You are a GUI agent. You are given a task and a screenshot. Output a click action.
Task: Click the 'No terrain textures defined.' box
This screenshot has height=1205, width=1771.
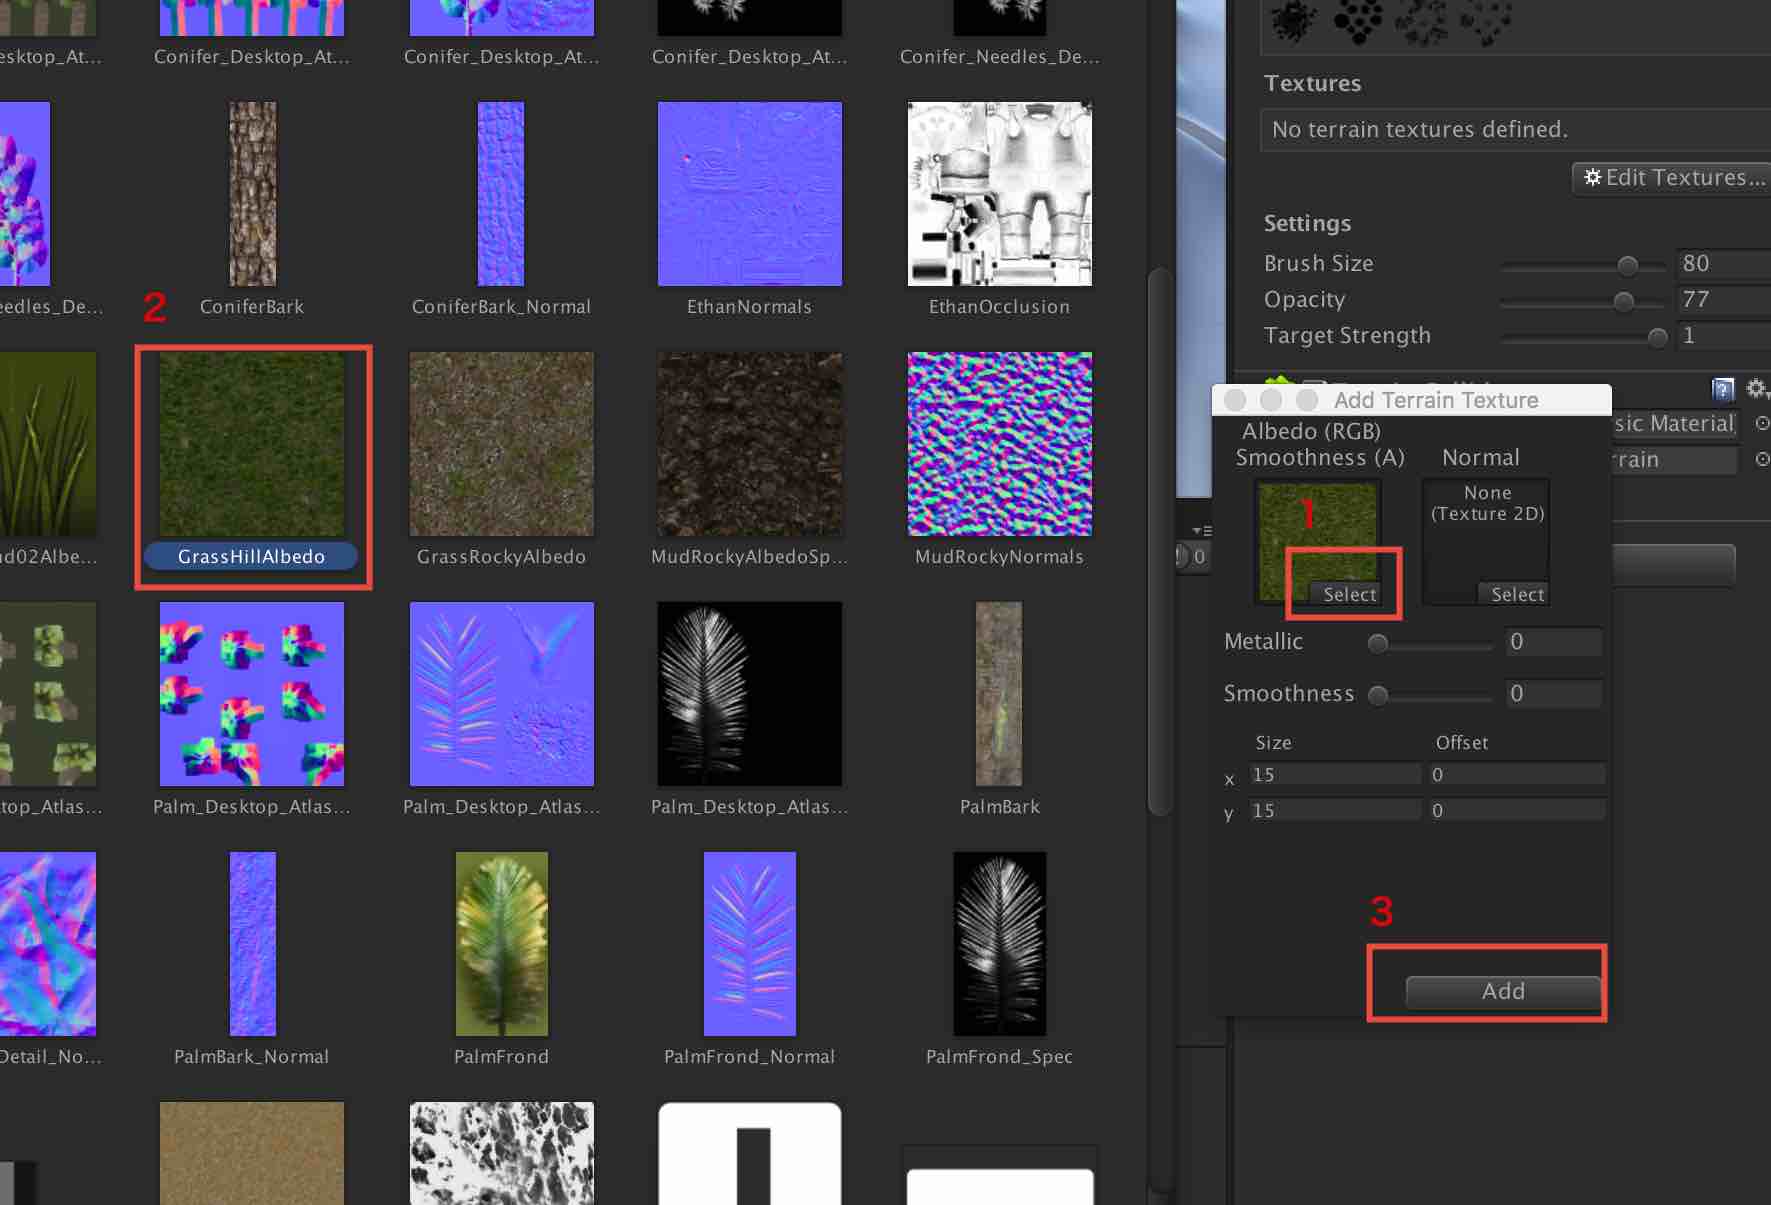tap(1514, 130)
